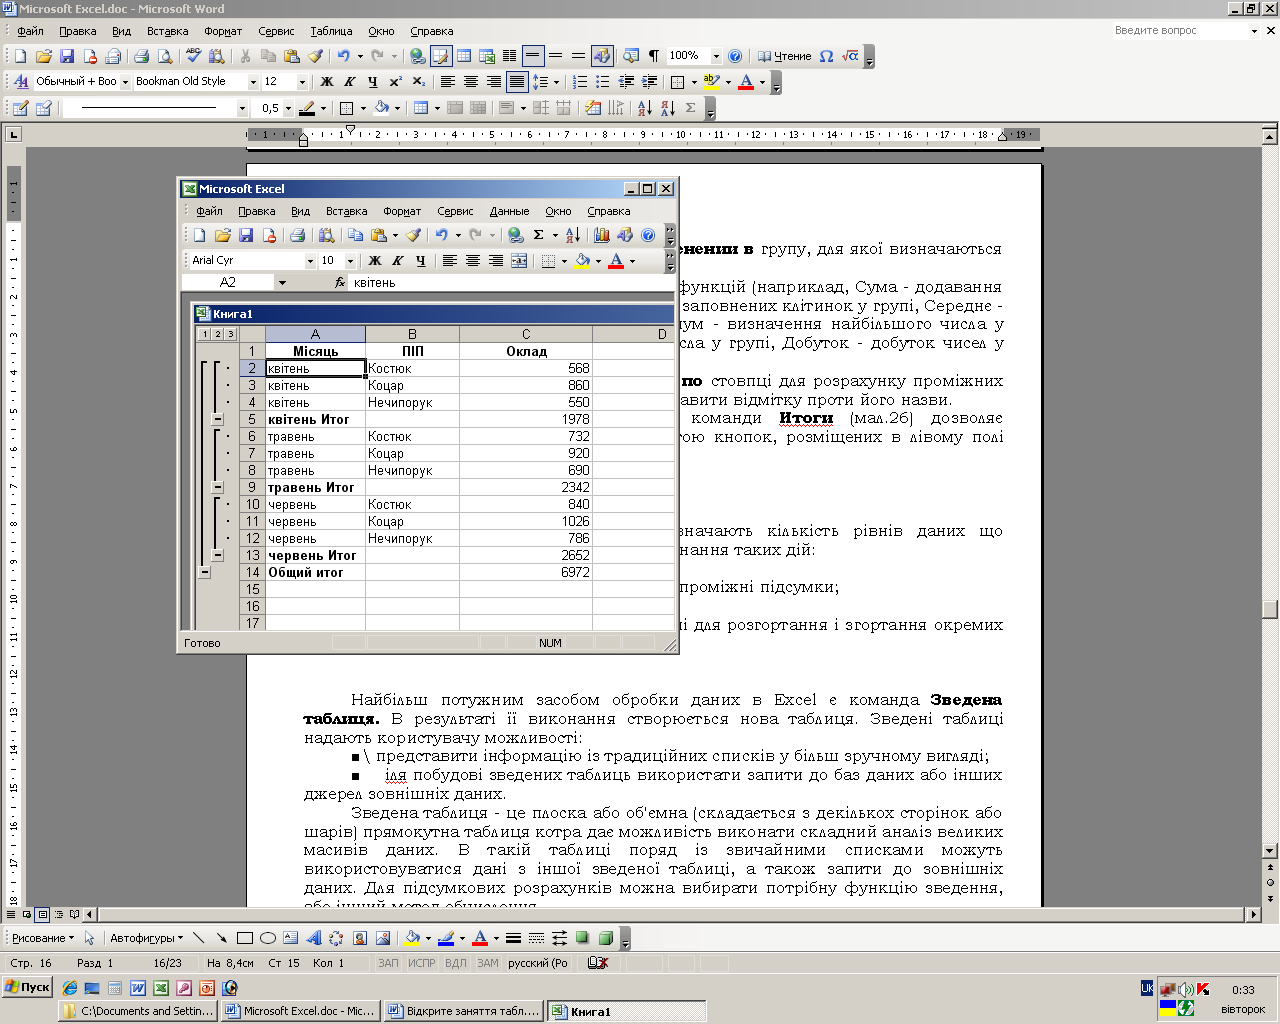Open Word Формат menu
Image resolution: width=1280 pixels, height=1024 pixels.
(223, 31)
